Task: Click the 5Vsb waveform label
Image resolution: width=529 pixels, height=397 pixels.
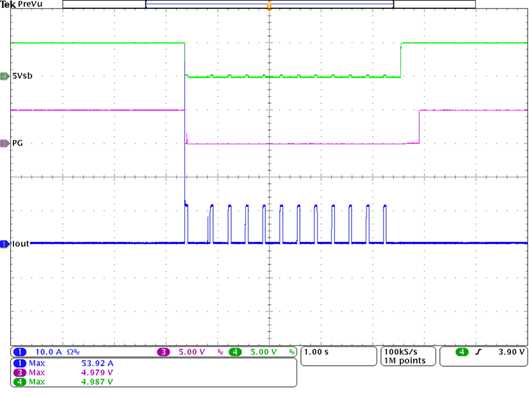Action: click(x=22, y=76)
